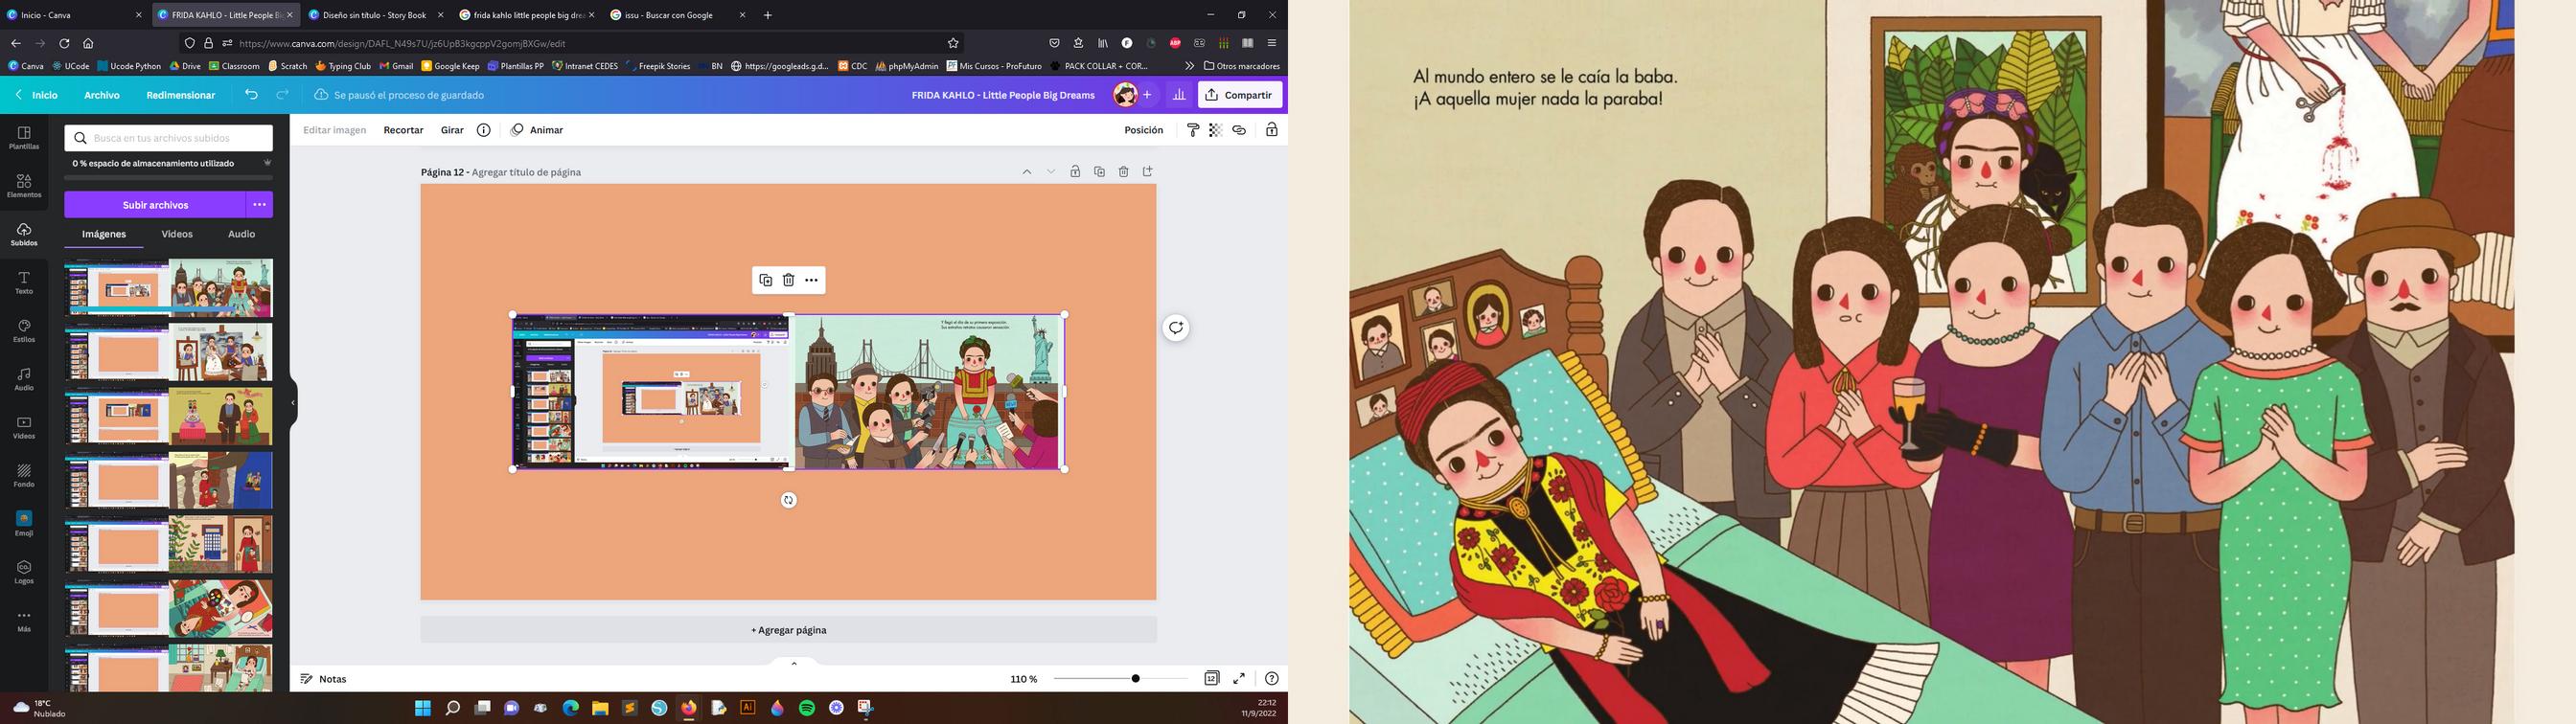Duplicate page 12 using the page header icon
This screenshot has height=724, width=2576.
(x=1099, y=172)
